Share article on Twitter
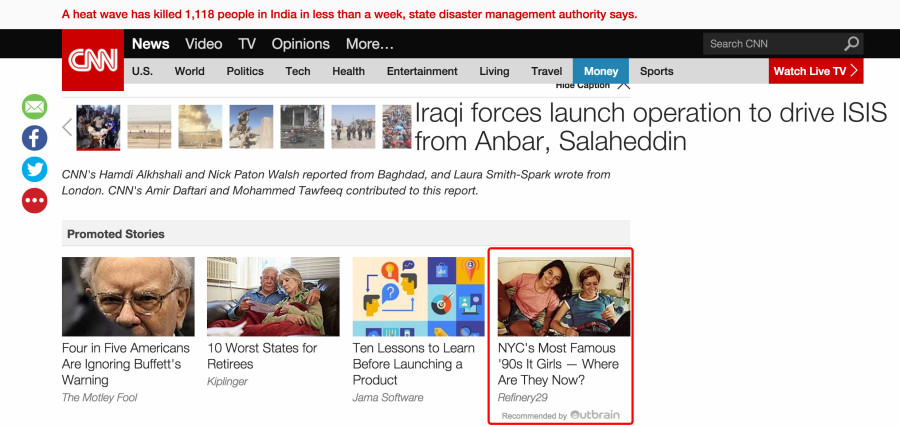 click(34, 169)
